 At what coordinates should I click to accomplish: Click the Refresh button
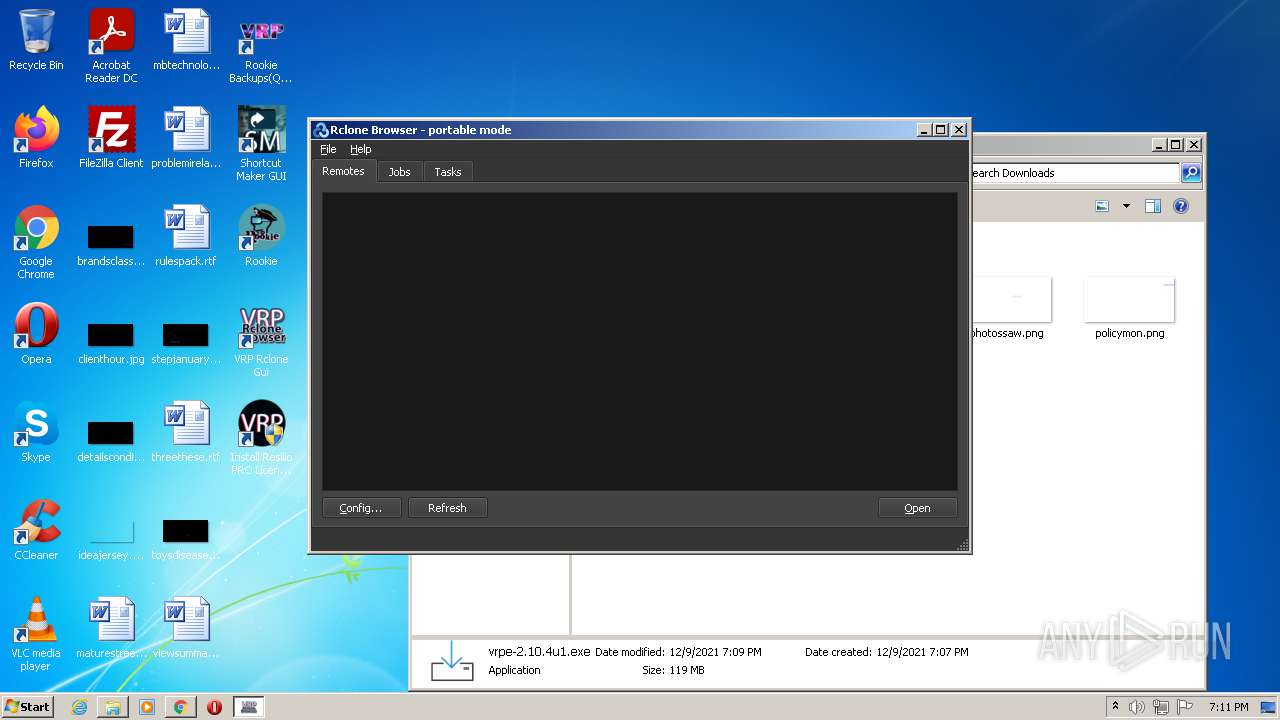tap(447, 508)
